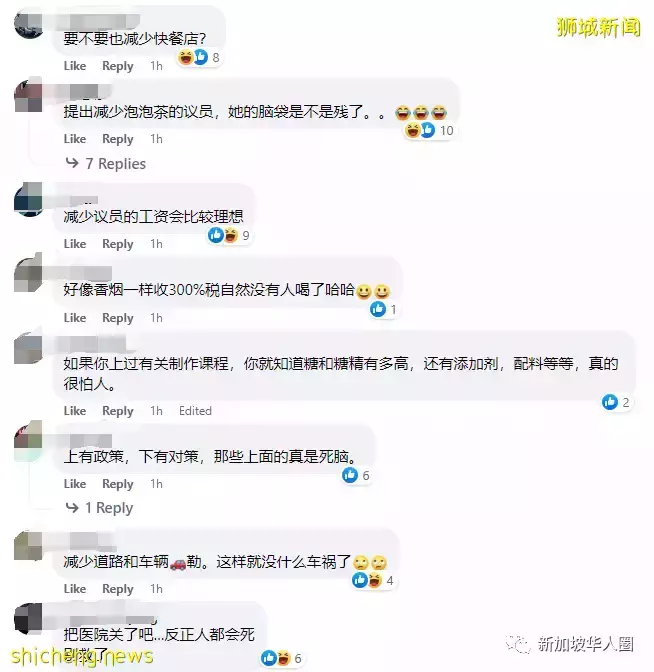The height and width of the screenshot is (672, 654).
Task: Expand the 1 Reply thread
Action: (99, 508)
